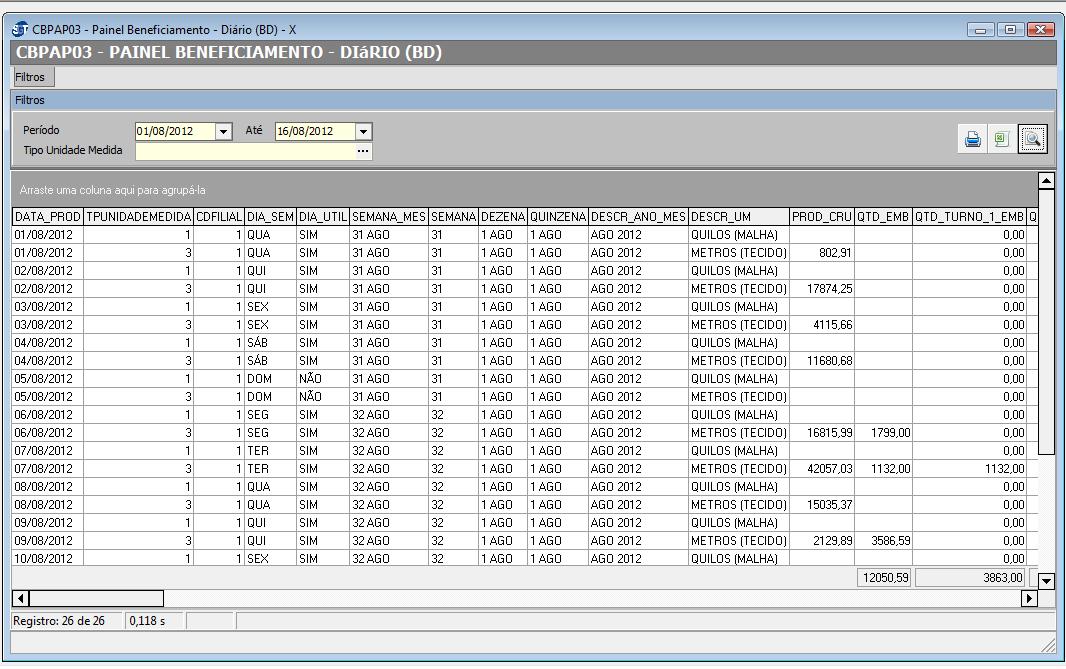Open the Tipo Unidade Medida lookup ellipsis
1066x669 pixels.
click(x=363, y=151)
